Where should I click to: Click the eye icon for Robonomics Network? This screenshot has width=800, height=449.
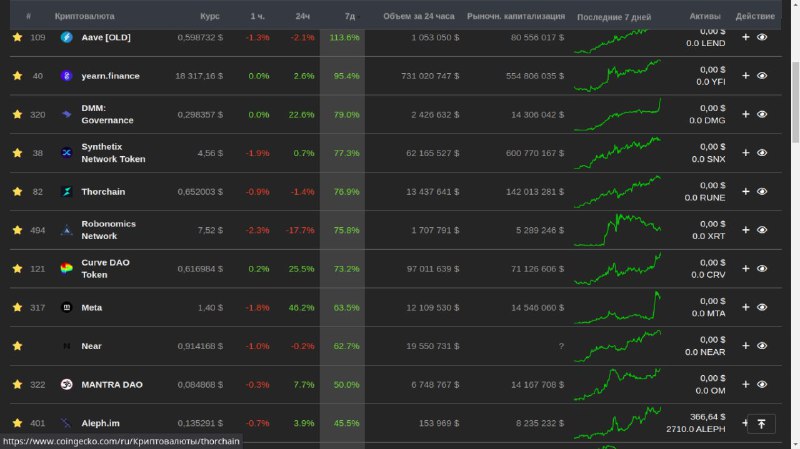click(762, 230)
